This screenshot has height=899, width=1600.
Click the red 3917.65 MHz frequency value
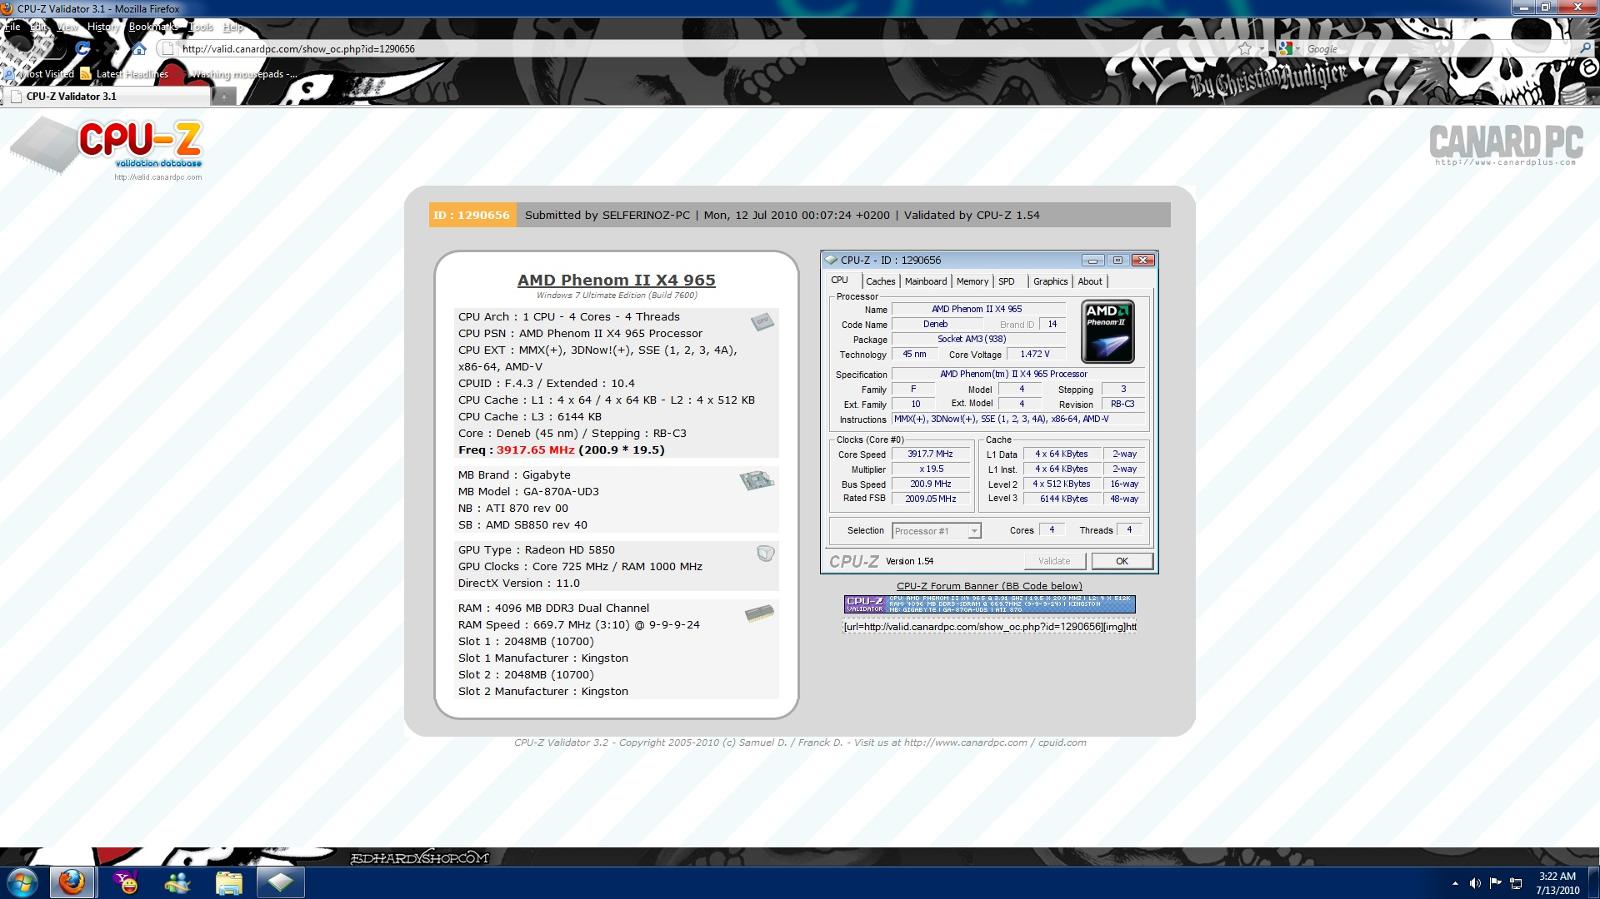click(535, 450)
